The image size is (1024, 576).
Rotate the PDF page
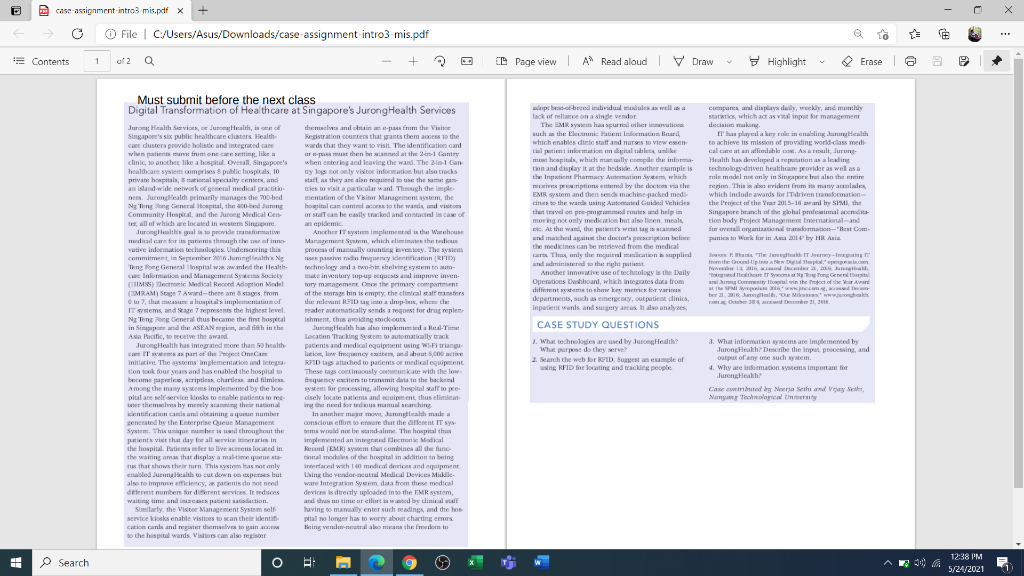(x=440, y=61)
